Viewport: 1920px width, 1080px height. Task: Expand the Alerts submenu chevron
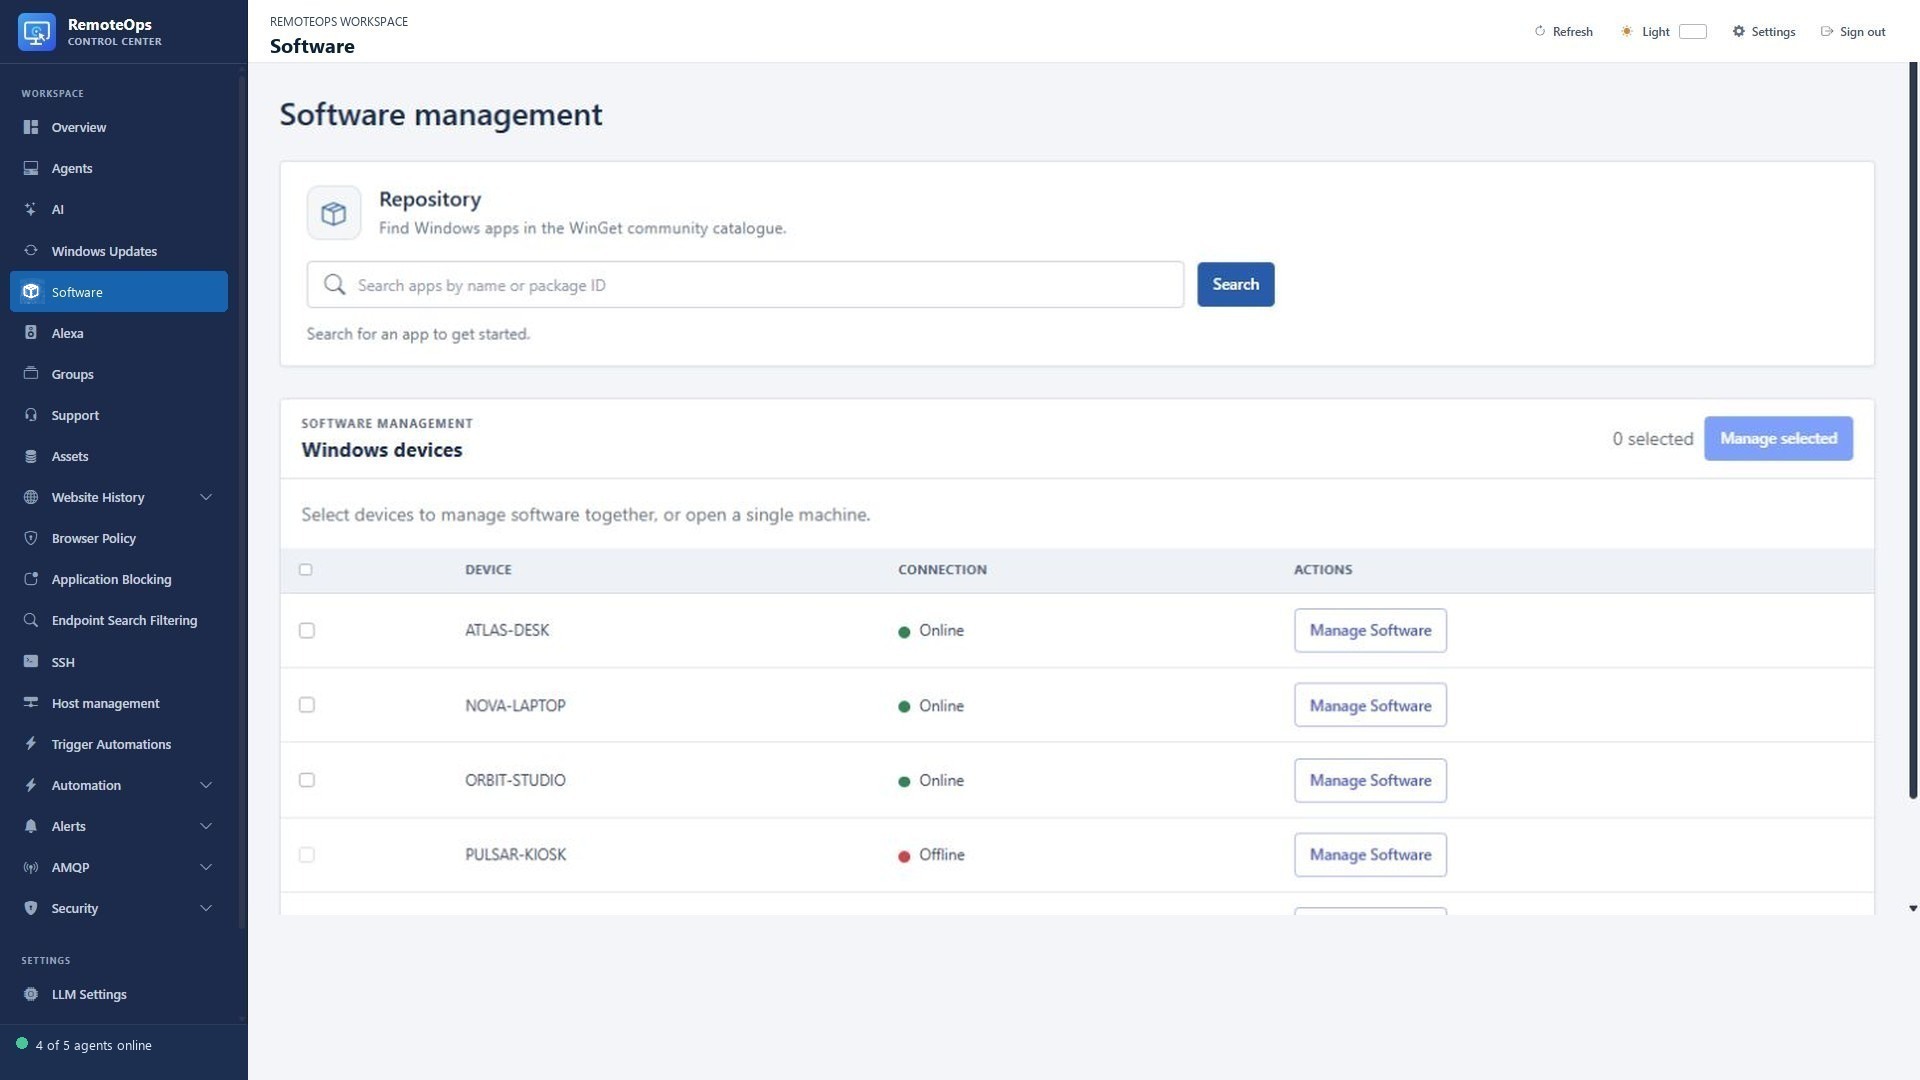coord(206,826)
